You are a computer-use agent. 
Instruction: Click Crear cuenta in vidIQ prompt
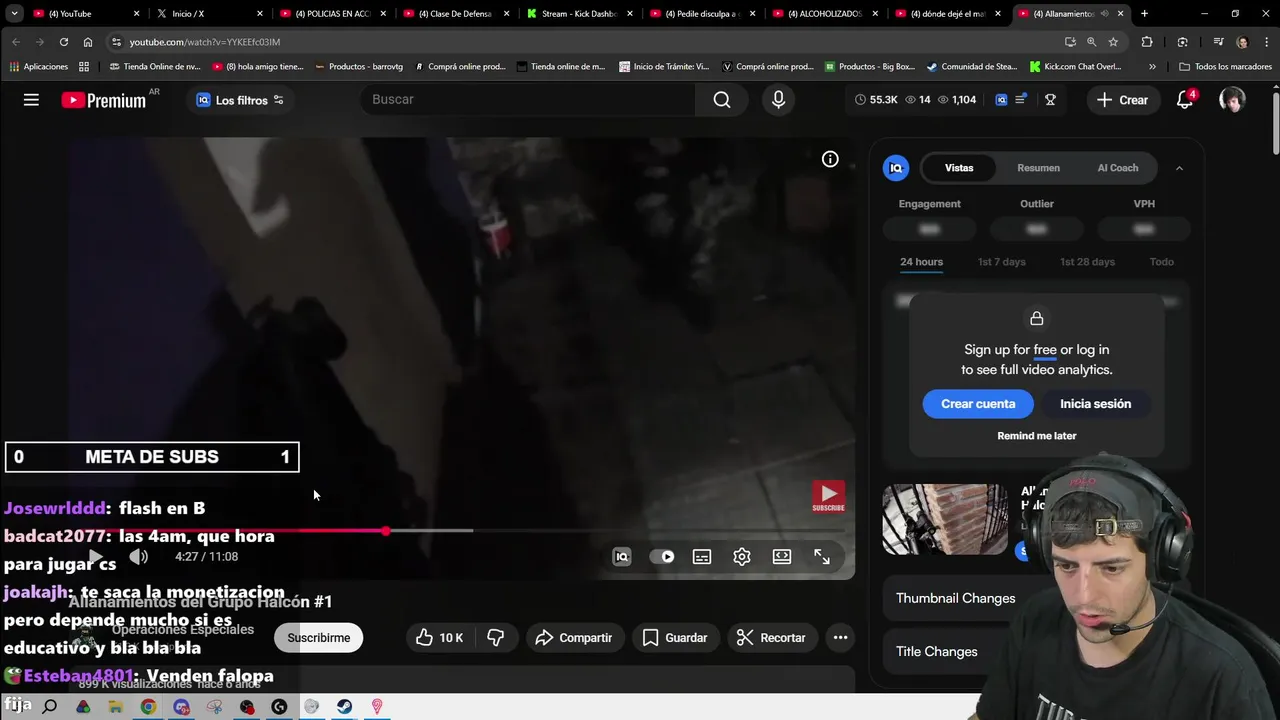click(978, 404)
